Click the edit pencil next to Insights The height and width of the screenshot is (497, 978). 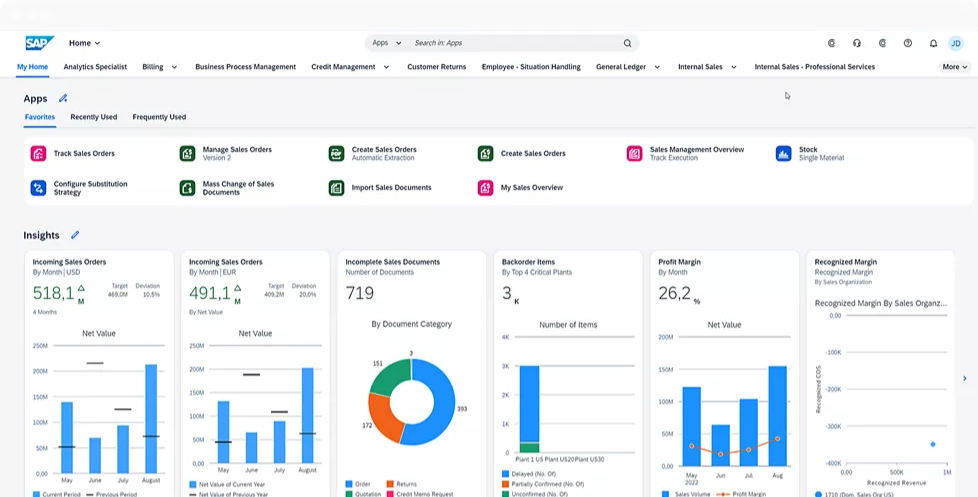tap(75, 235)
